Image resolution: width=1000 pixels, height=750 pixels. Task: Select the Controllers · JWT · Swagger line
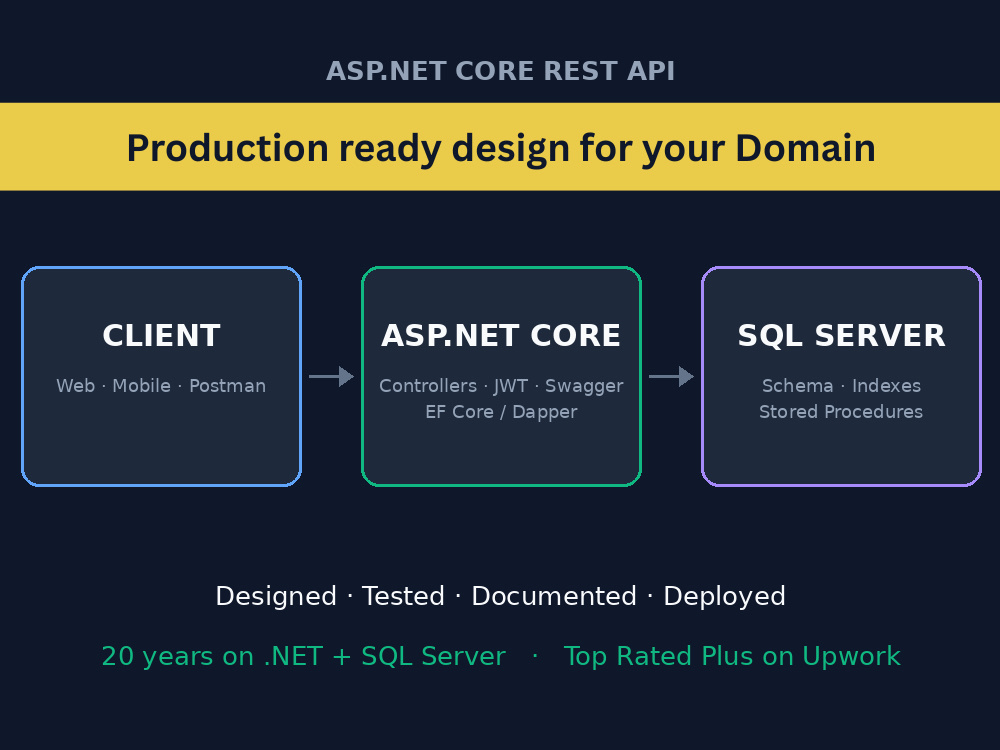(x=501, y=386)
